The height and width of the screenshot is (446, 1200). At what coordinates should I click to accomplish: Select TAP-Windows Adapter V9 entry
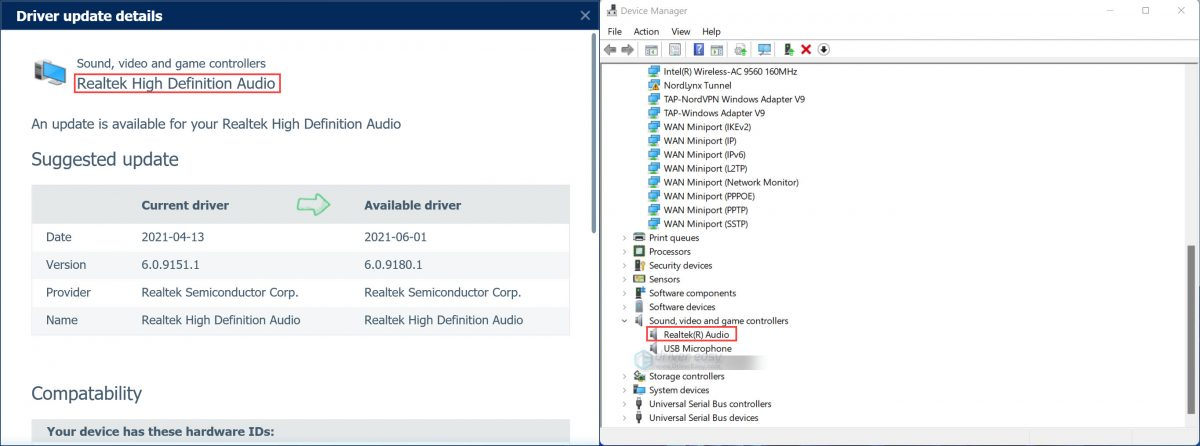714,113
